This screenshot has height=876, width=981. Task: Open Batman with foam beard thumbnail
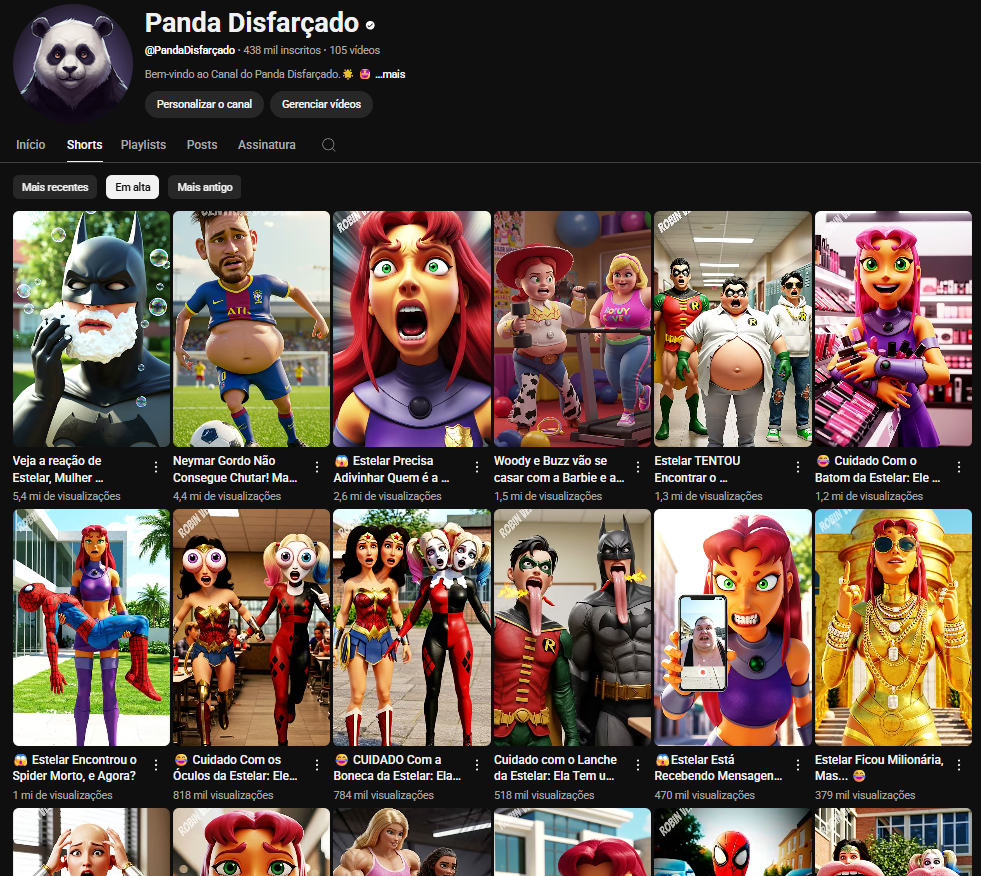[91, 329]
